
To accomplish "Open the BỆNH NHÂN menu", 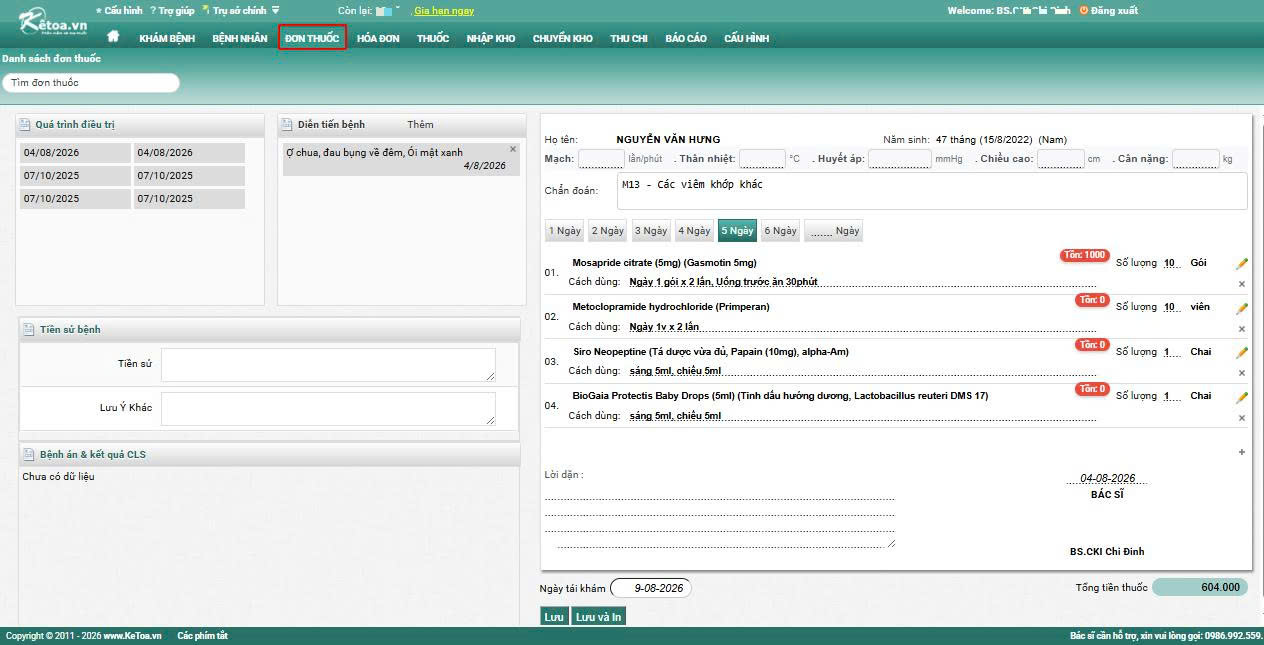I will click(x=240, y=38).
